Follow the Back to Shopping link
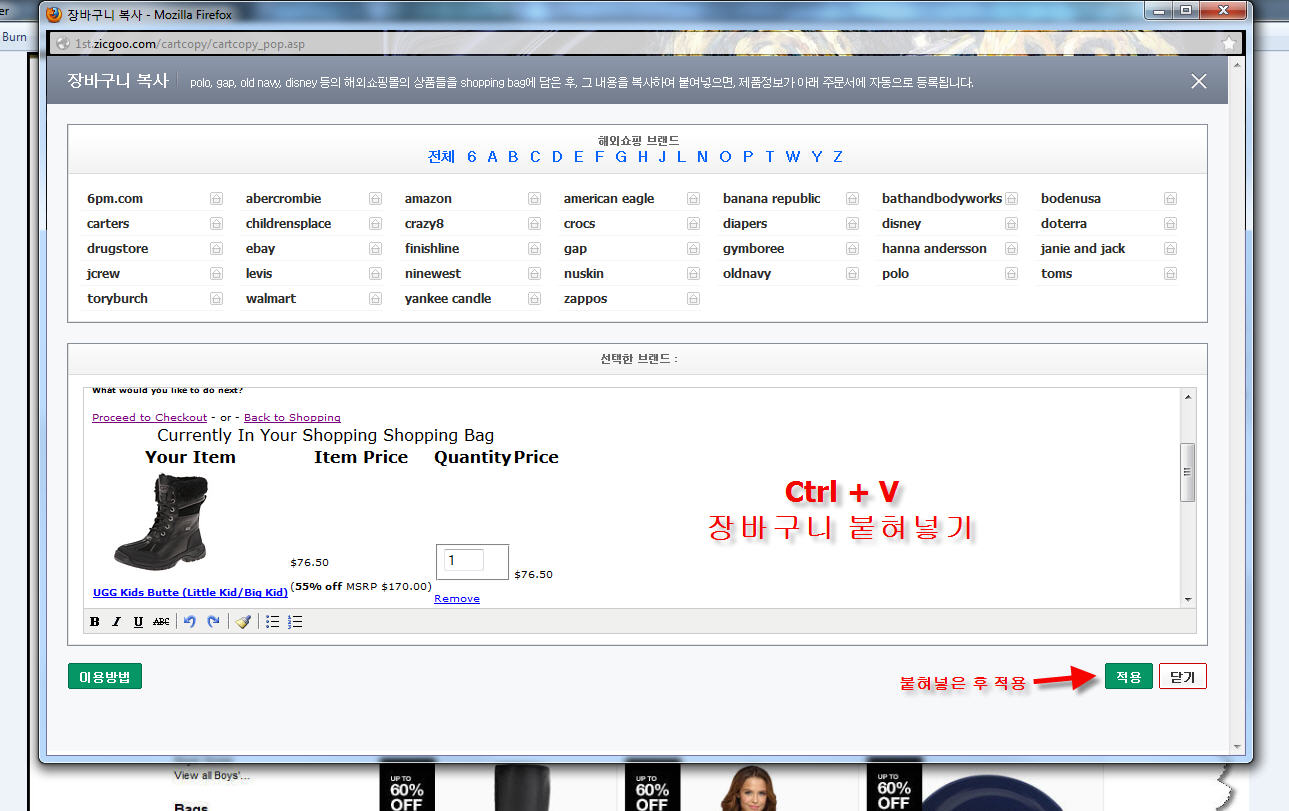 click(x=292, y=418)
